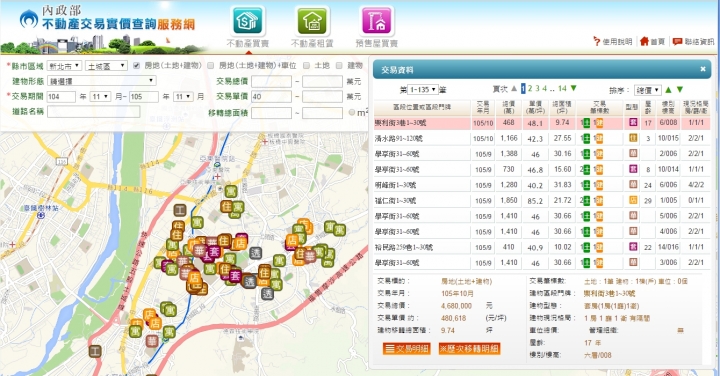
Task: Open the 不動產租賃 icon
Action: pos(312,21)
